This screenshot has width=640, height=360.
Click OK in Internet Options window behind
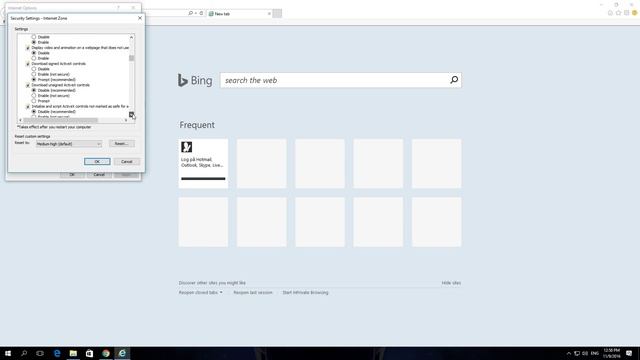72,175
